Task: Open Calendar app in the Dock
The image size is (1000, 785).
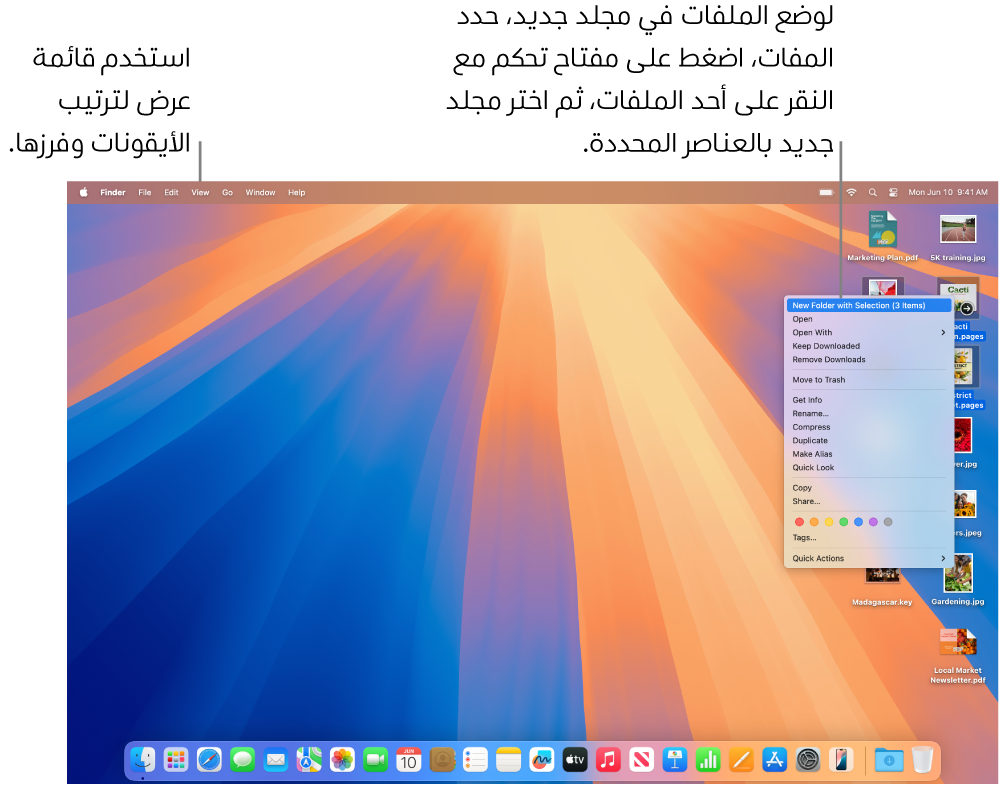Action: pos(409,759)
